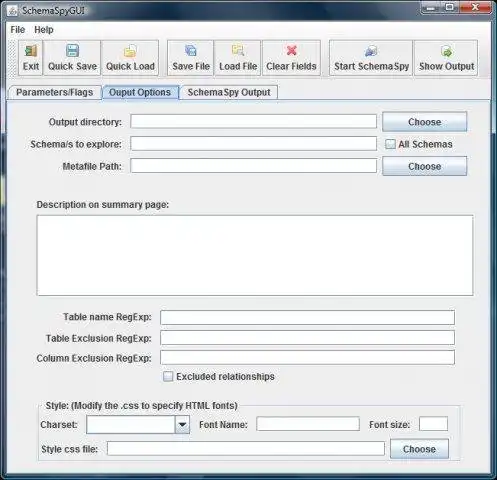
Task: Click the Quick Save floppy icon
Action: [72, 51]
